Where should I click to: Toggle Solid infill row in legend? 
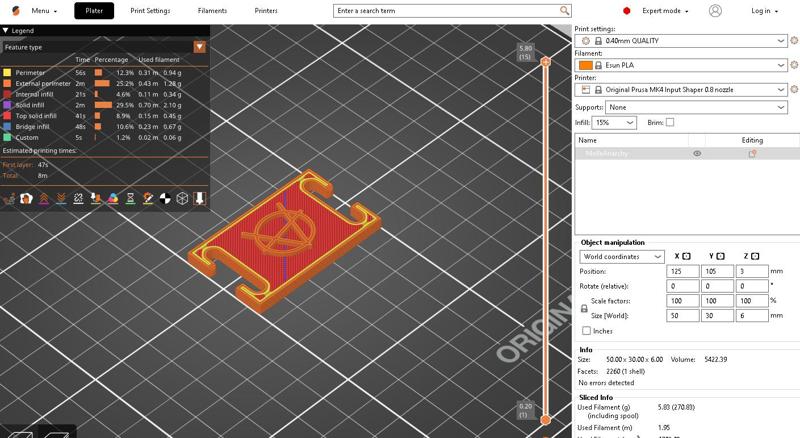click(x=104, y=105)
